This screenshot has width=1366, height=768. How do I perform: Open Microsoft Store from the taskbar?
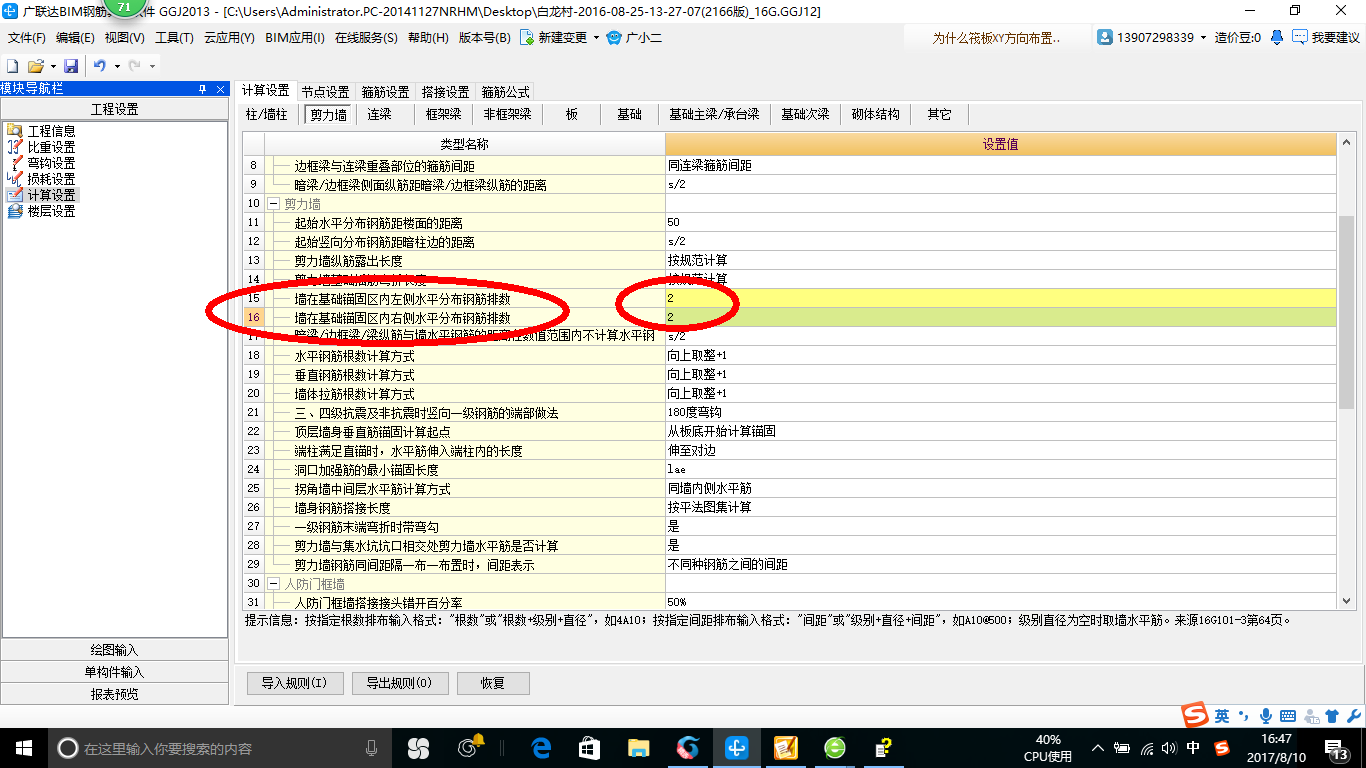590,748
